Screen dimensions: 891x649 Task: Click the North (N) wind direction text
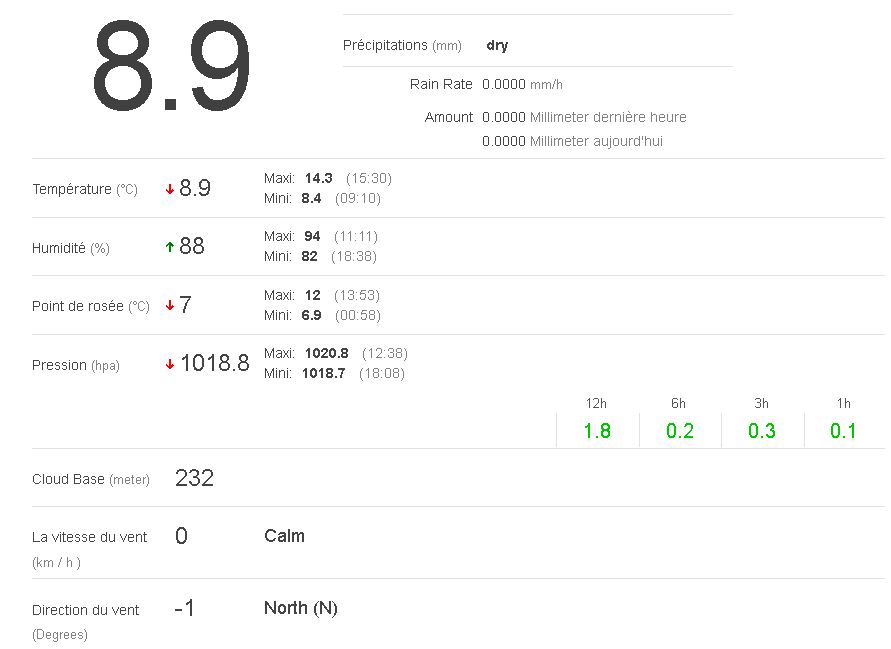tap(300, 608)
